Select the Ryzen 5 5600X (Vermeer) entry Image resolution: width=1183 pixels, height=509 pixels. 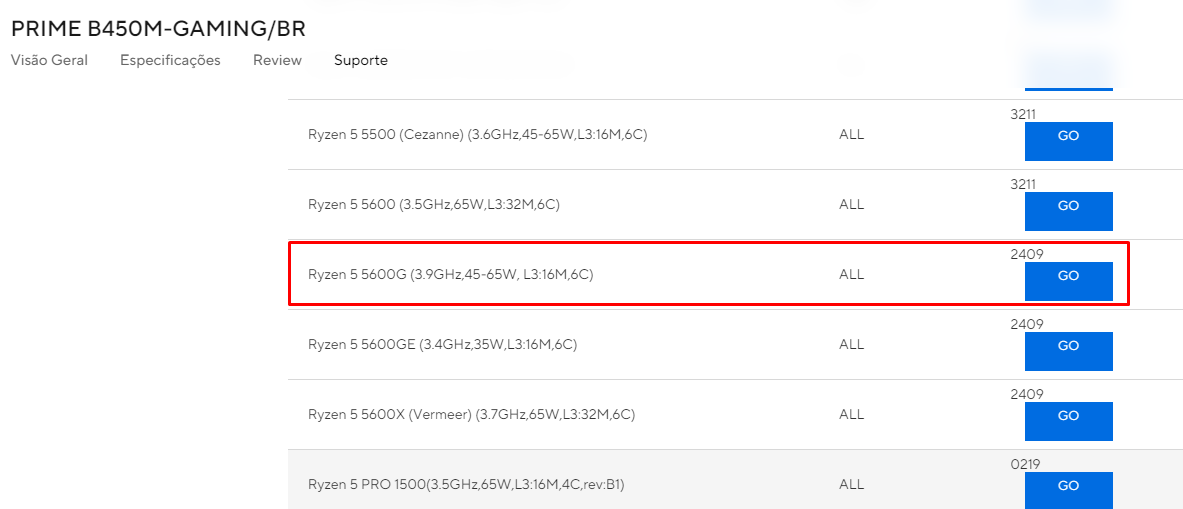[x=472, y=415]
